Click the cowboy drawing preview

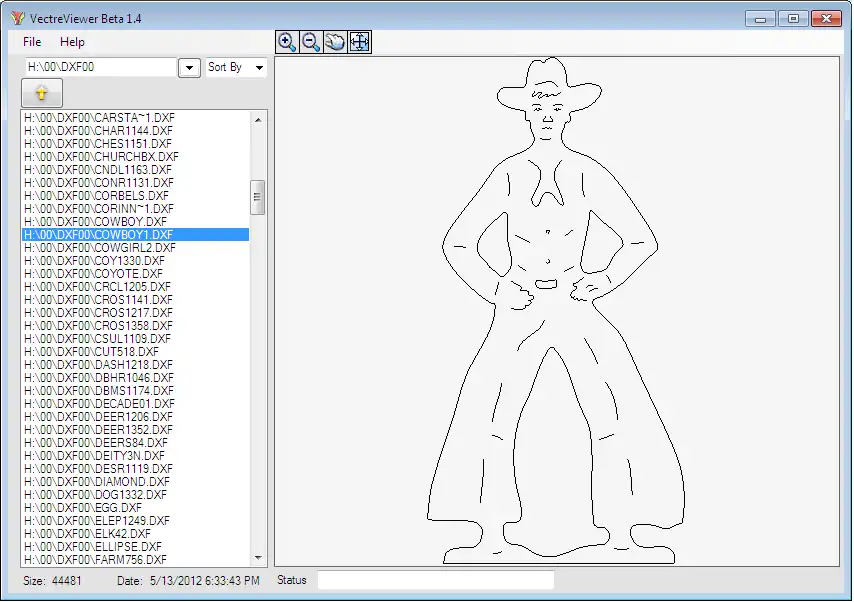coord(557,311)
